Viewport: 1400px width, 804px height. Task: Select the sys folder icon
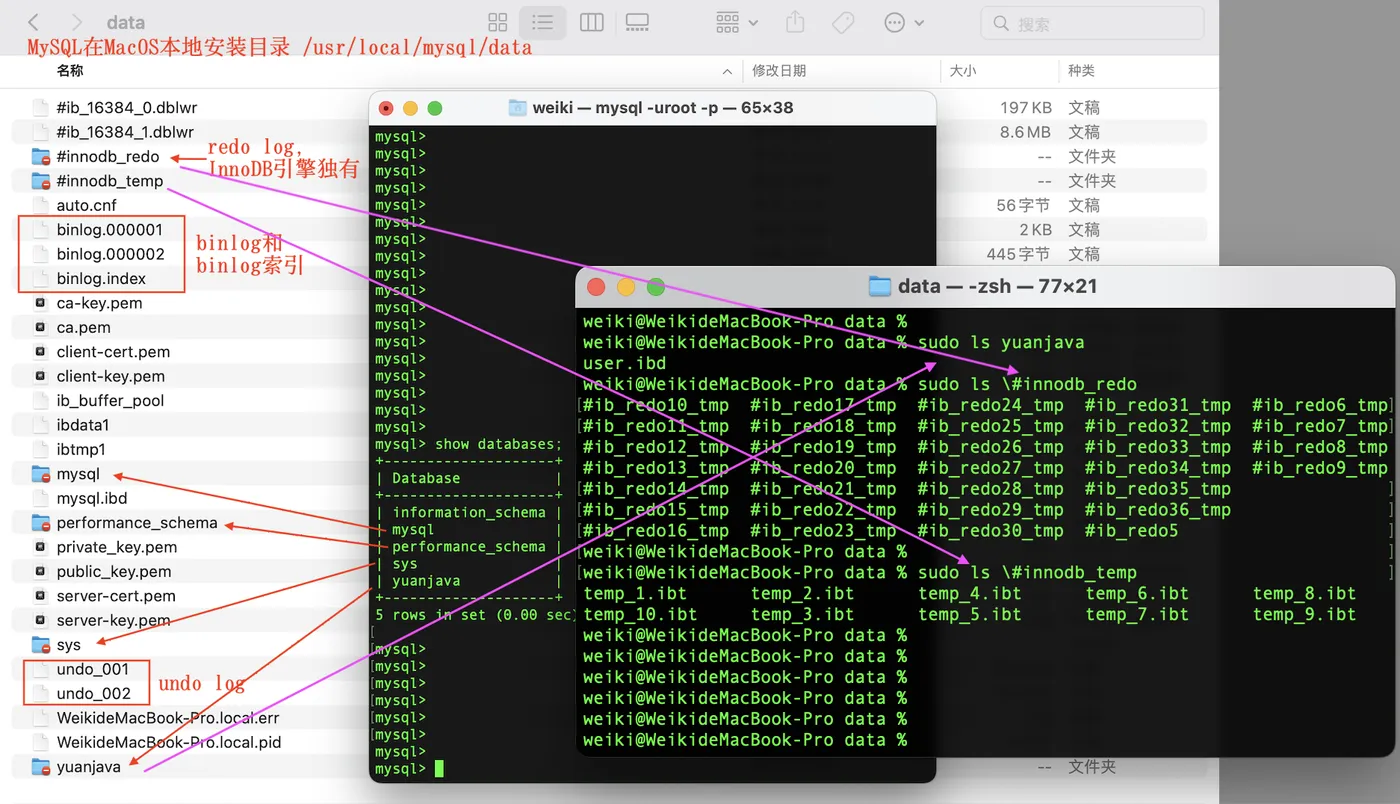pyautogui.click(x=41, y=645)
